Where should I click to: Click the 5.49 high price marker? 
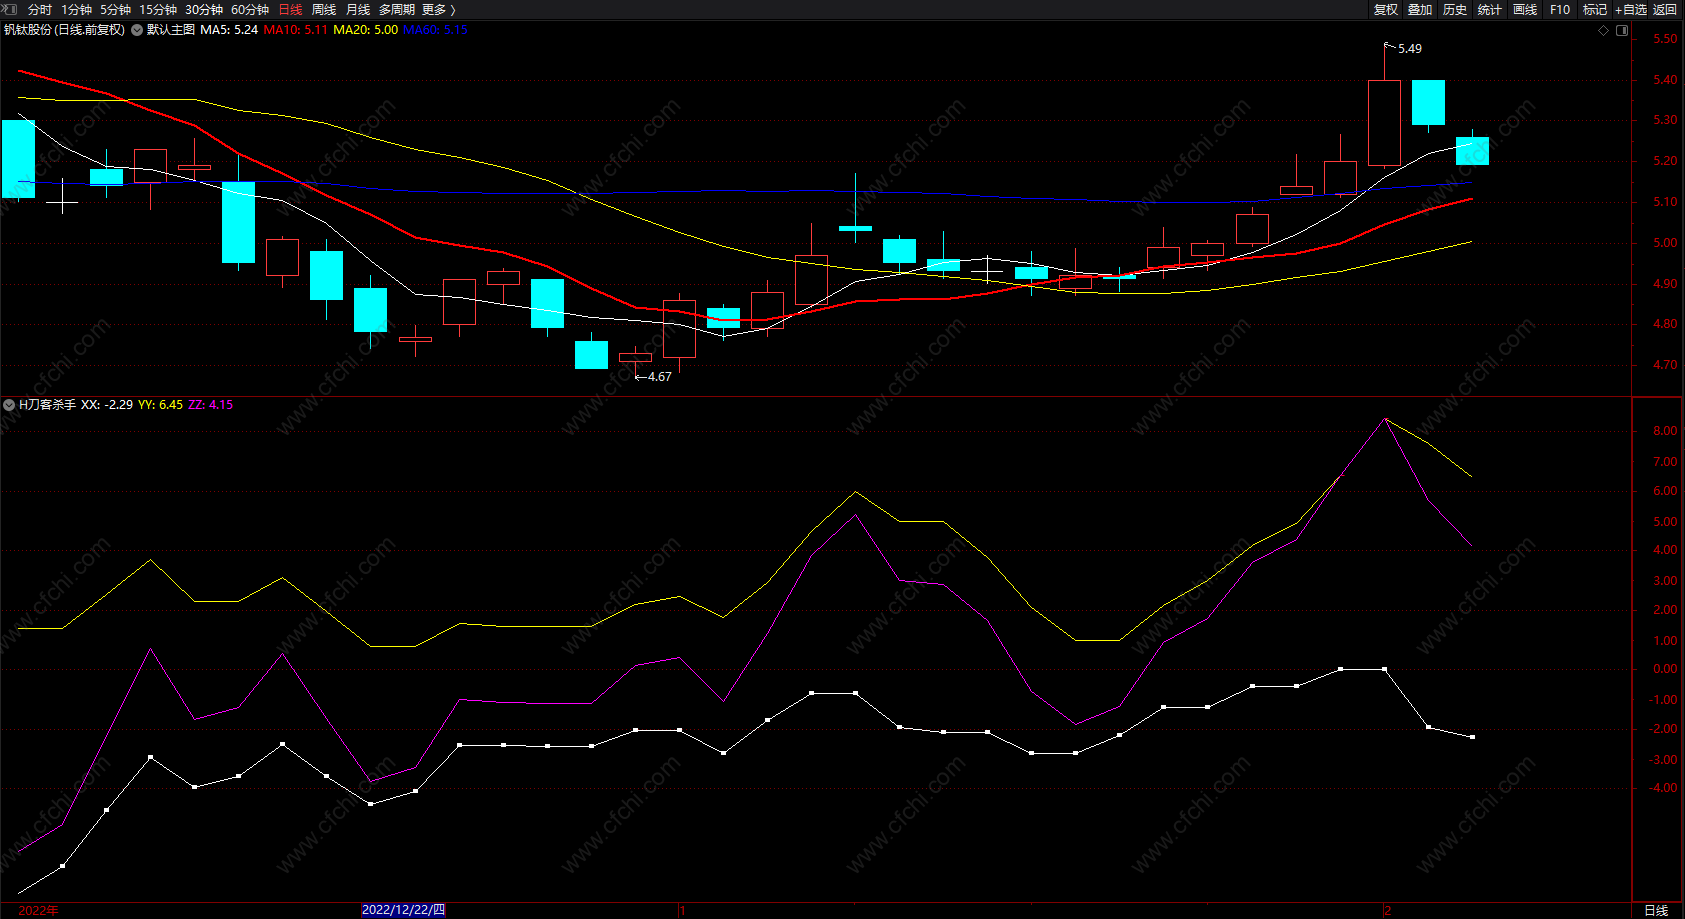1409,49
